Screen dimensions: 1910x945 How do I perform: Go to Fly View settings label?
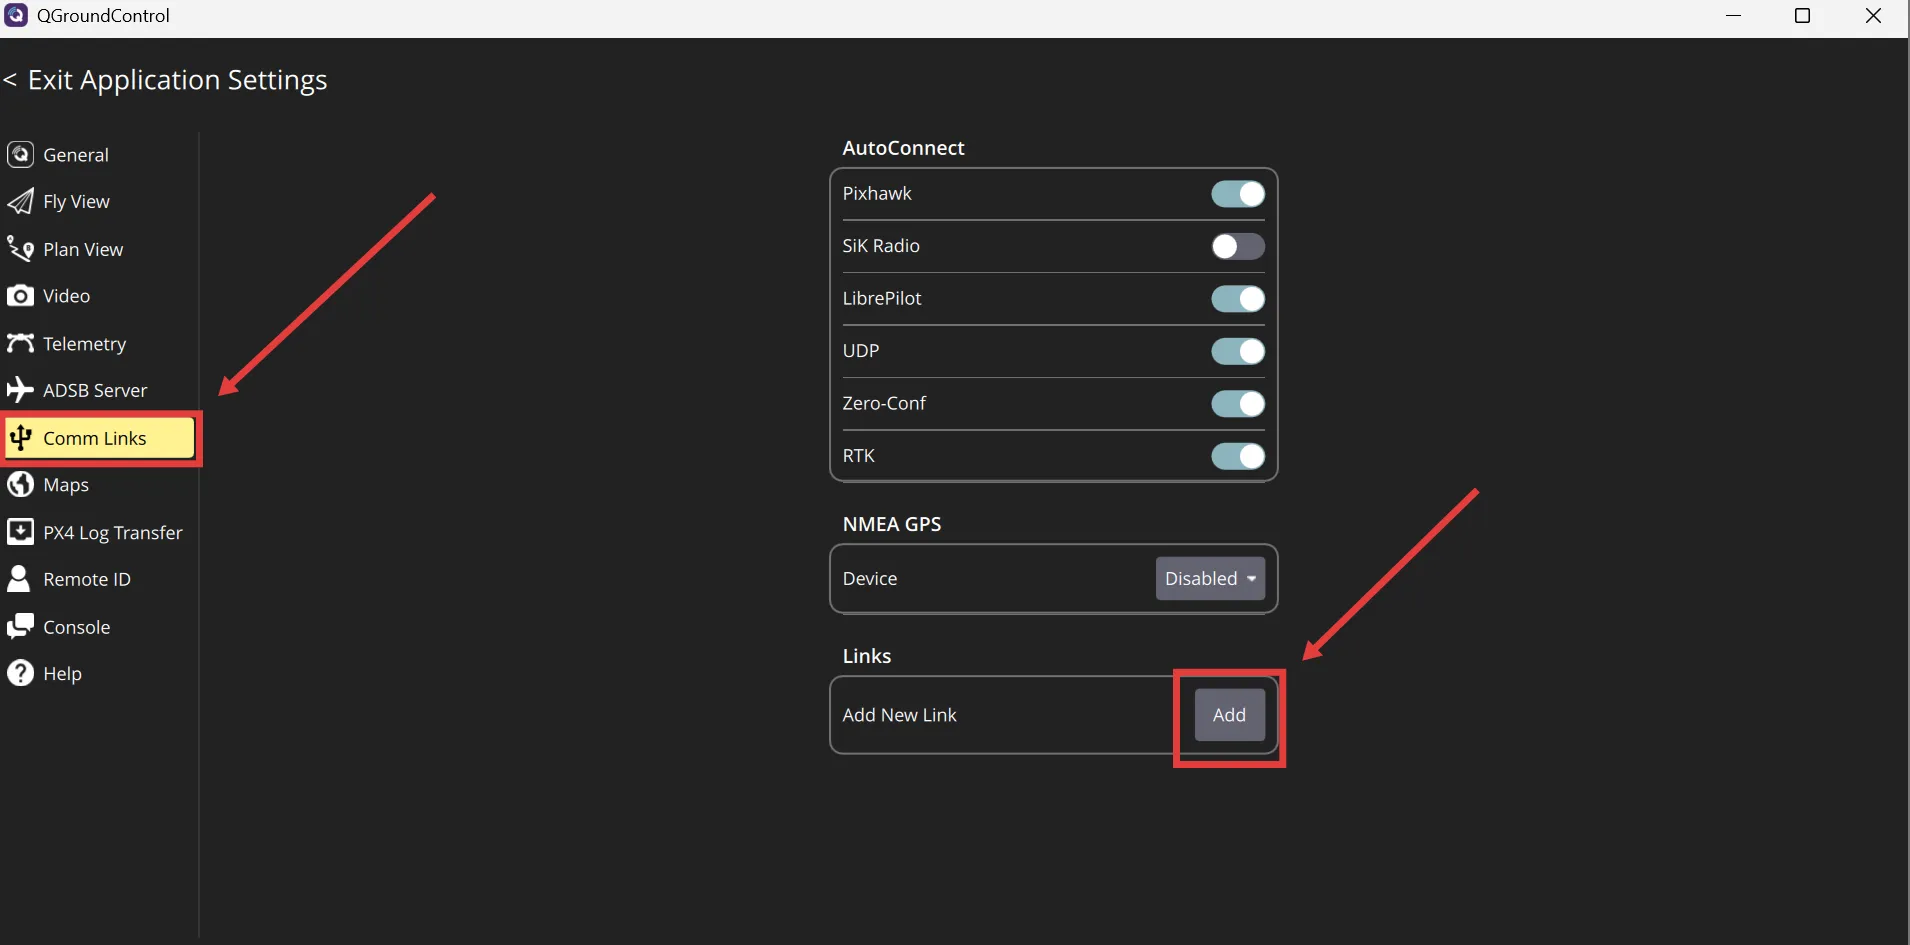click(77, 202)
